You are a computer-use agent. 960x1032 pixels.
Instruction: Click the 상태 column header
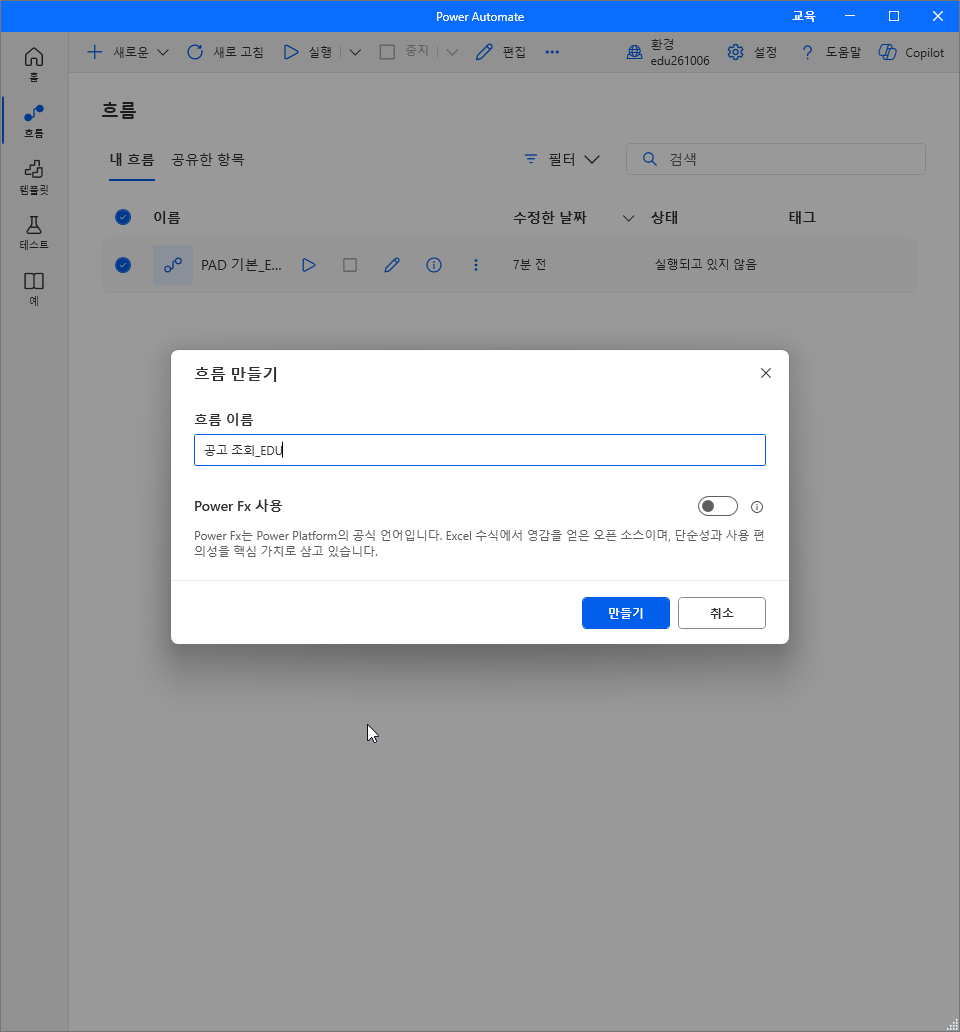[x=664, y=217]
